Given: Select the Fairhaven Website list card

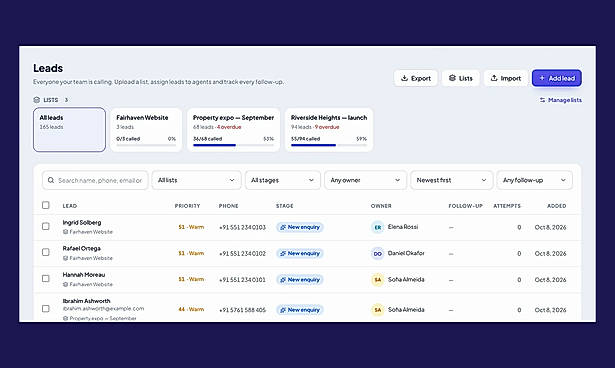Looking at the screenshot, I should [x=146, y=130].
